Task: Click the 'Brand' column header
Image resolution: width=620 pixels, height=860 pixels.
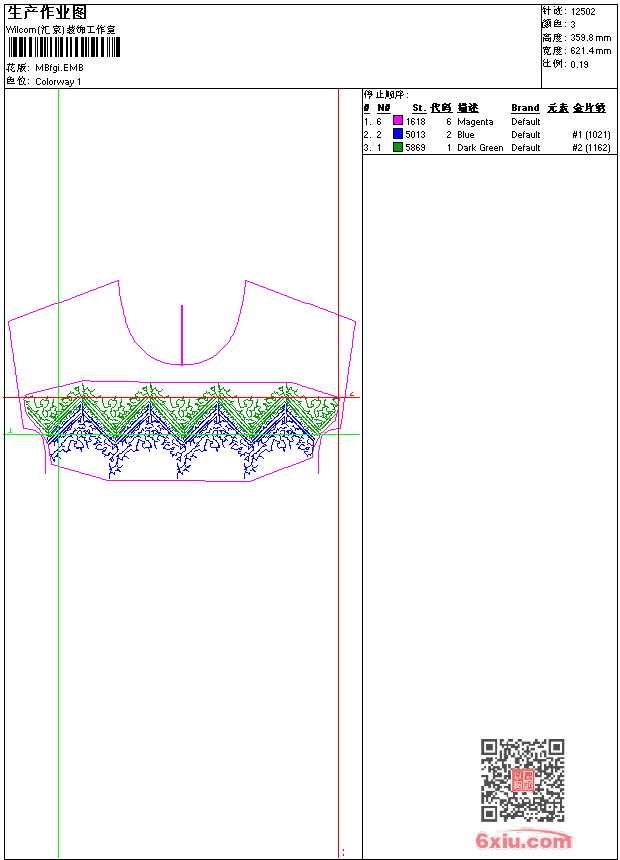Action: click(x=525, y=108)
